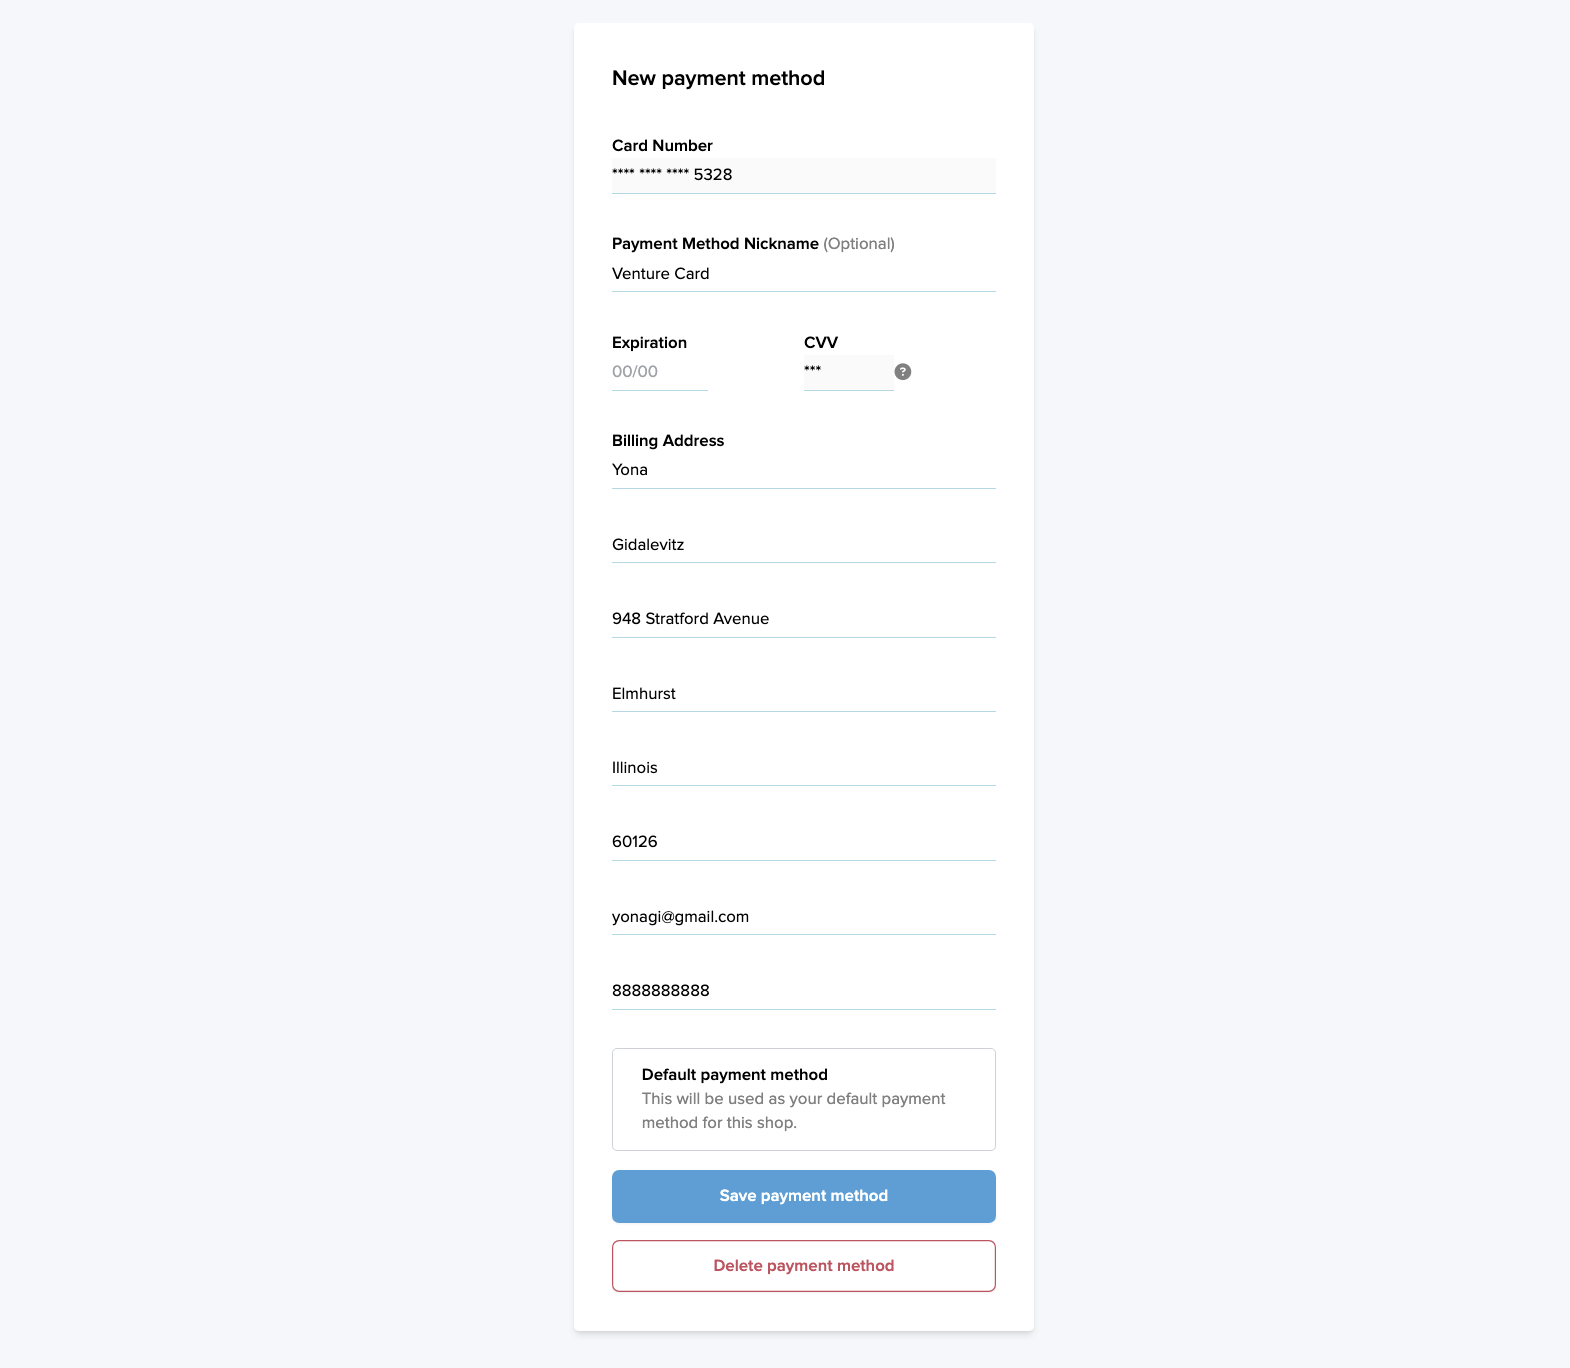Click the 8888888888 phone number field
Screen dimensions: 1570x1368
coord(803,991)
